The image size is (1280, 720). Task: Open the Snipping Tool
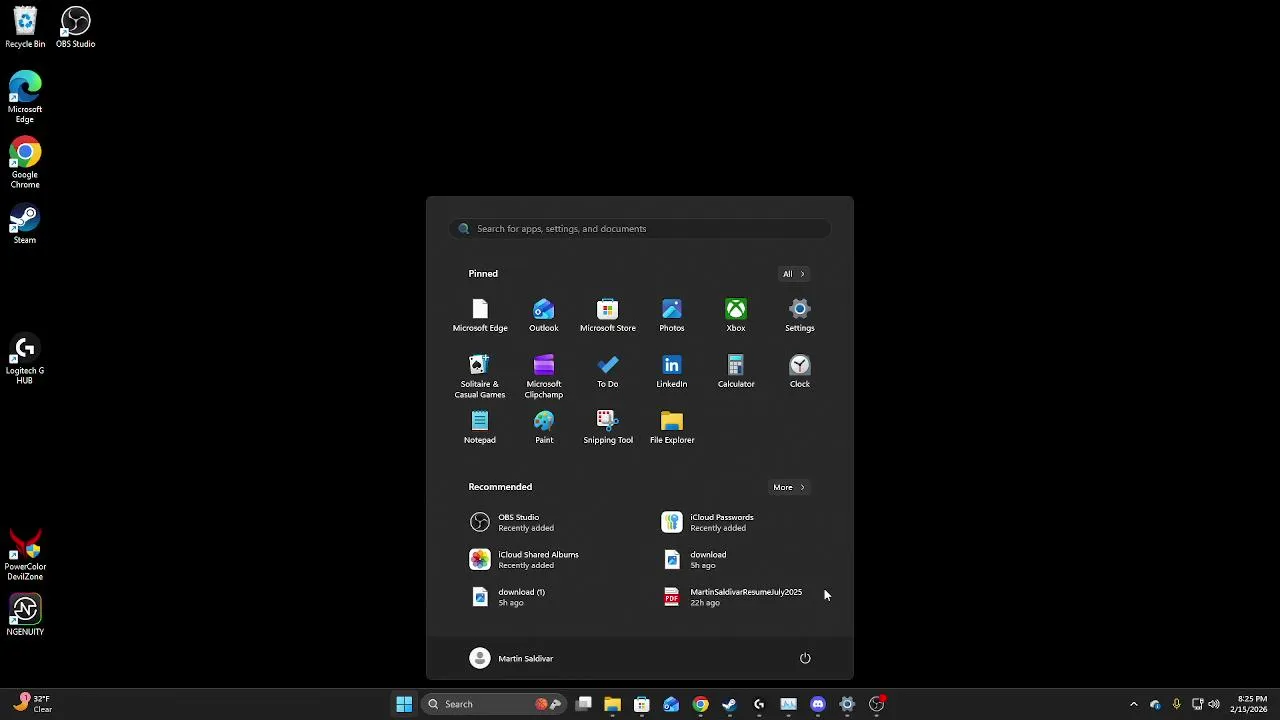[608, 428]
